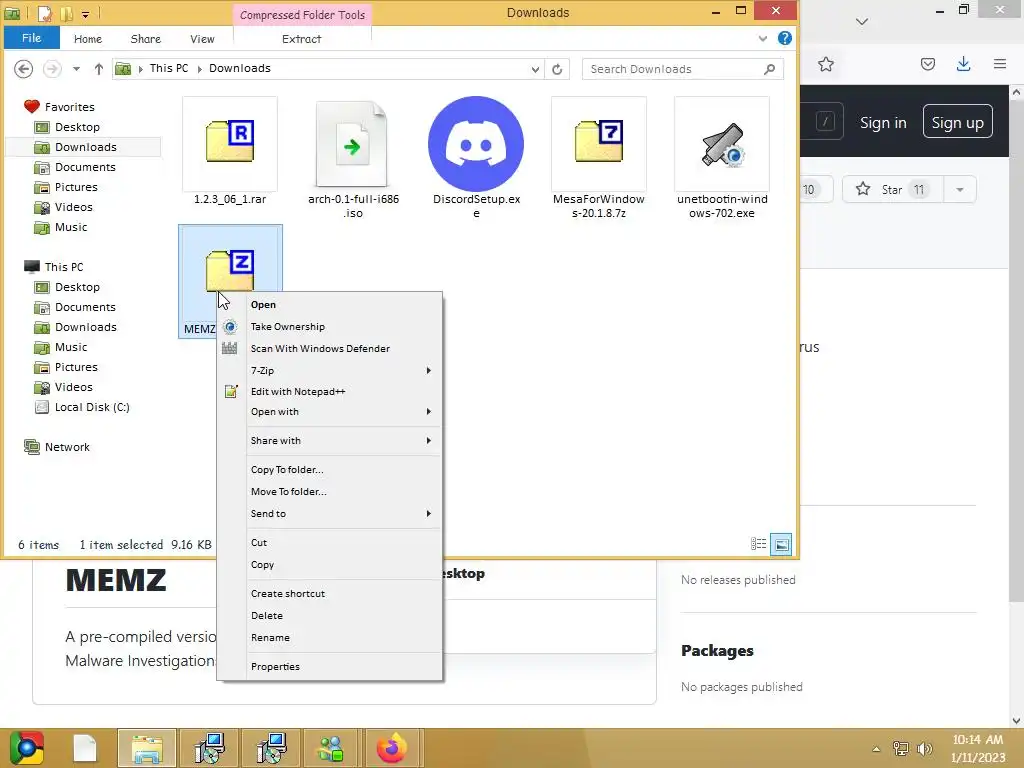
Task: Click the network tray icon
Action: coord(901,748)
